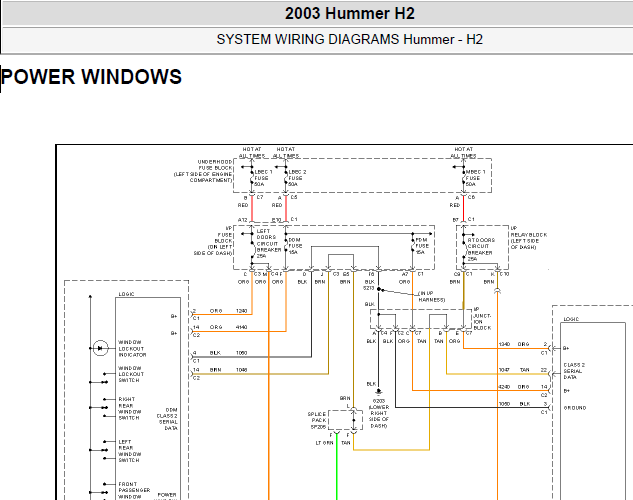Click "CLASS 2 SERIAL DATA" in right module
The width and height of the screenshot is (633, 500).
coord(574,371)
